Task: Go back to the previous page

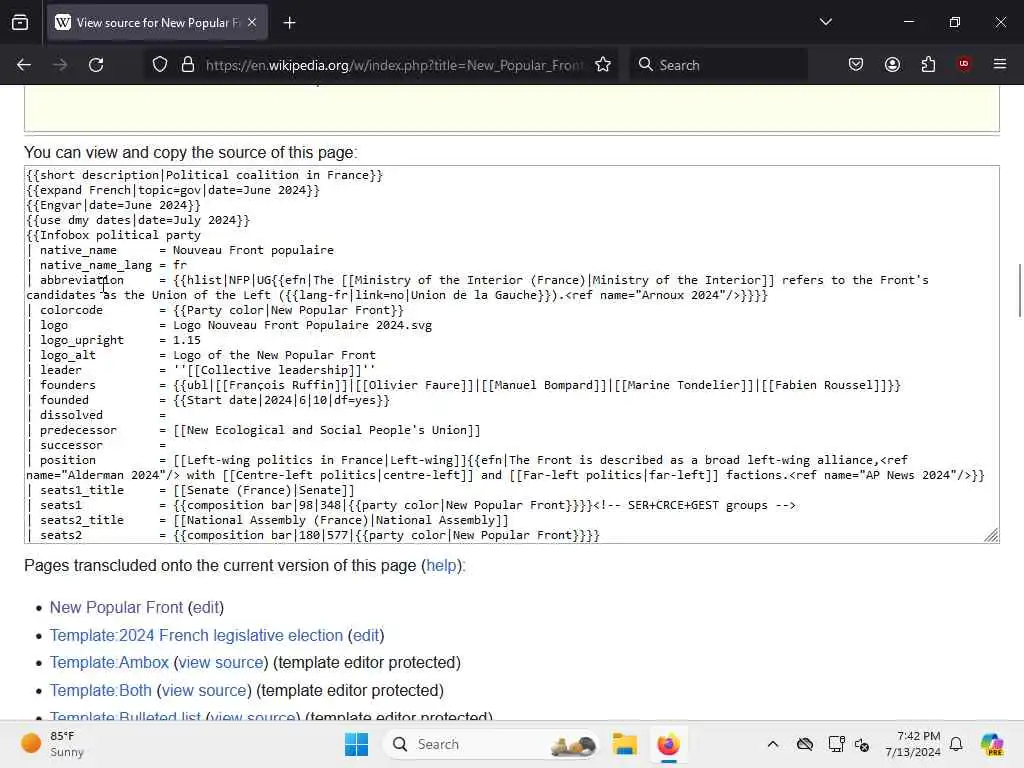Action: [x=24, y=65]
